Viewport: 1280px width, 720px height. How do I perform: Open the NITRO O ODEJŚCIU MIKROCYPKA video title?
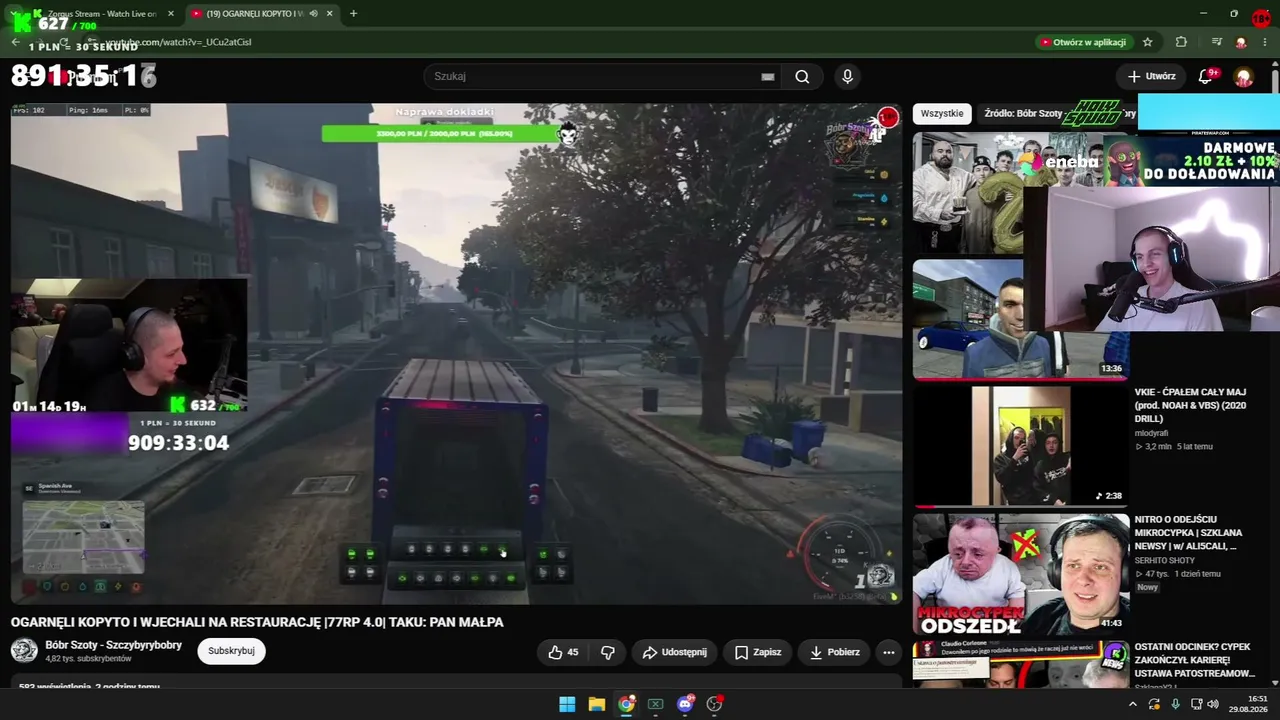(x=1189, y=533)
